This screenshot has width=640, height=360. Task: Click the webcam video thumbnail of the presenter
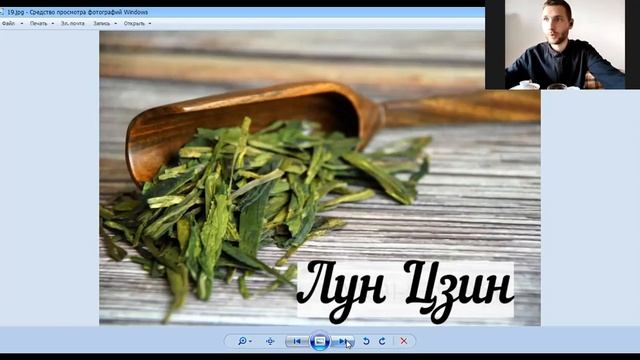click(x=565, y=44)
